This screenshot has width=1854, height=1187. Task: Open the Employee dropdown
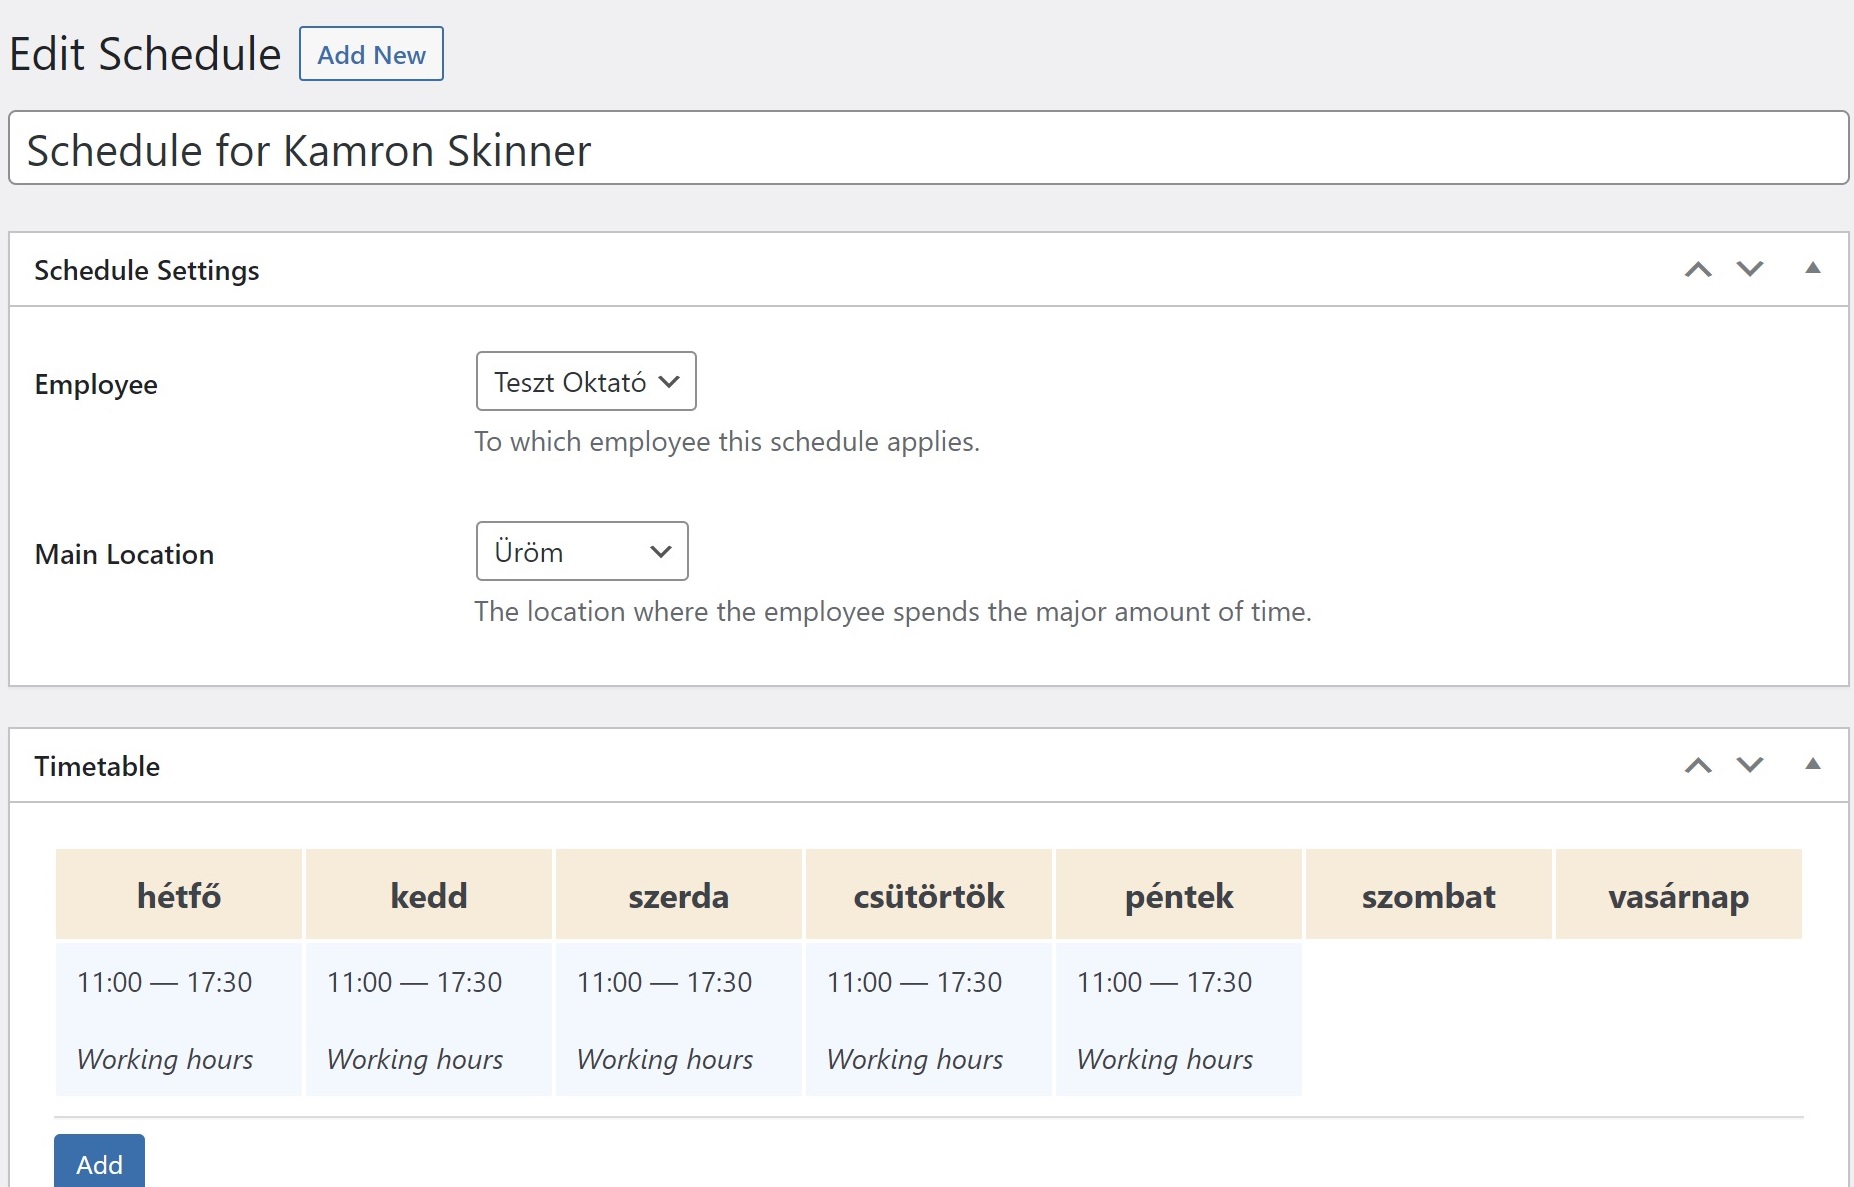pyautogui.click(x=586, y=381)
